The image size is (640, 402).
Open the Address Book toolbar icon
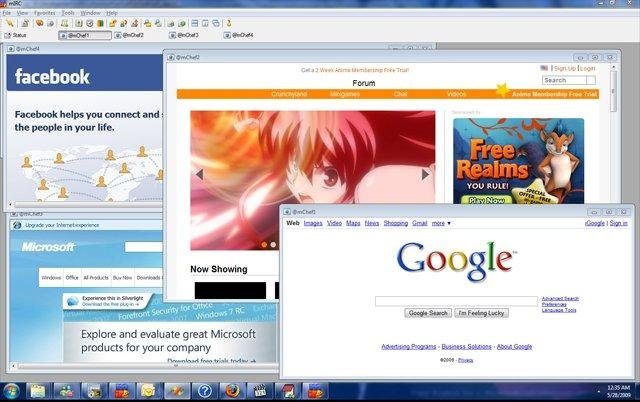pos(79,23)
